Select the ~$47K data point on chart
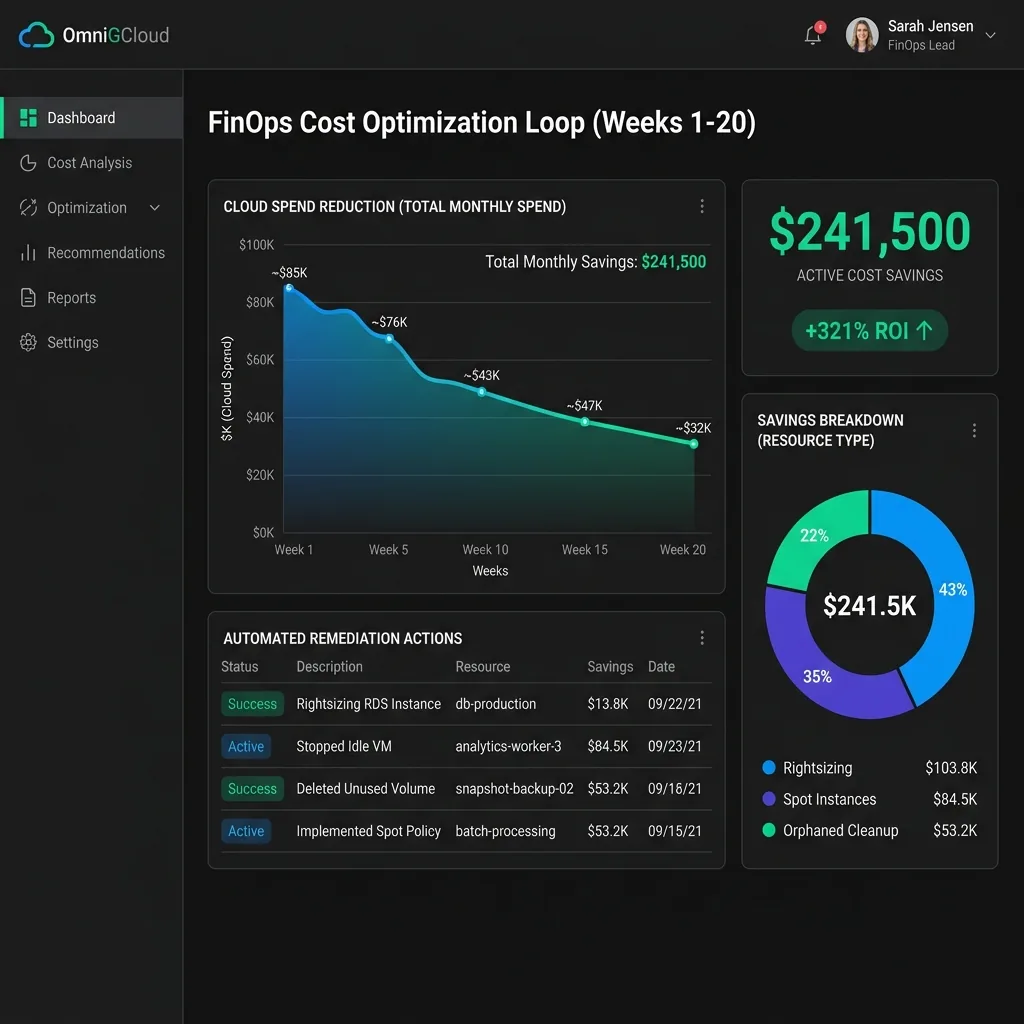Screen dimensions: 1024x1024 click(585, 423)
